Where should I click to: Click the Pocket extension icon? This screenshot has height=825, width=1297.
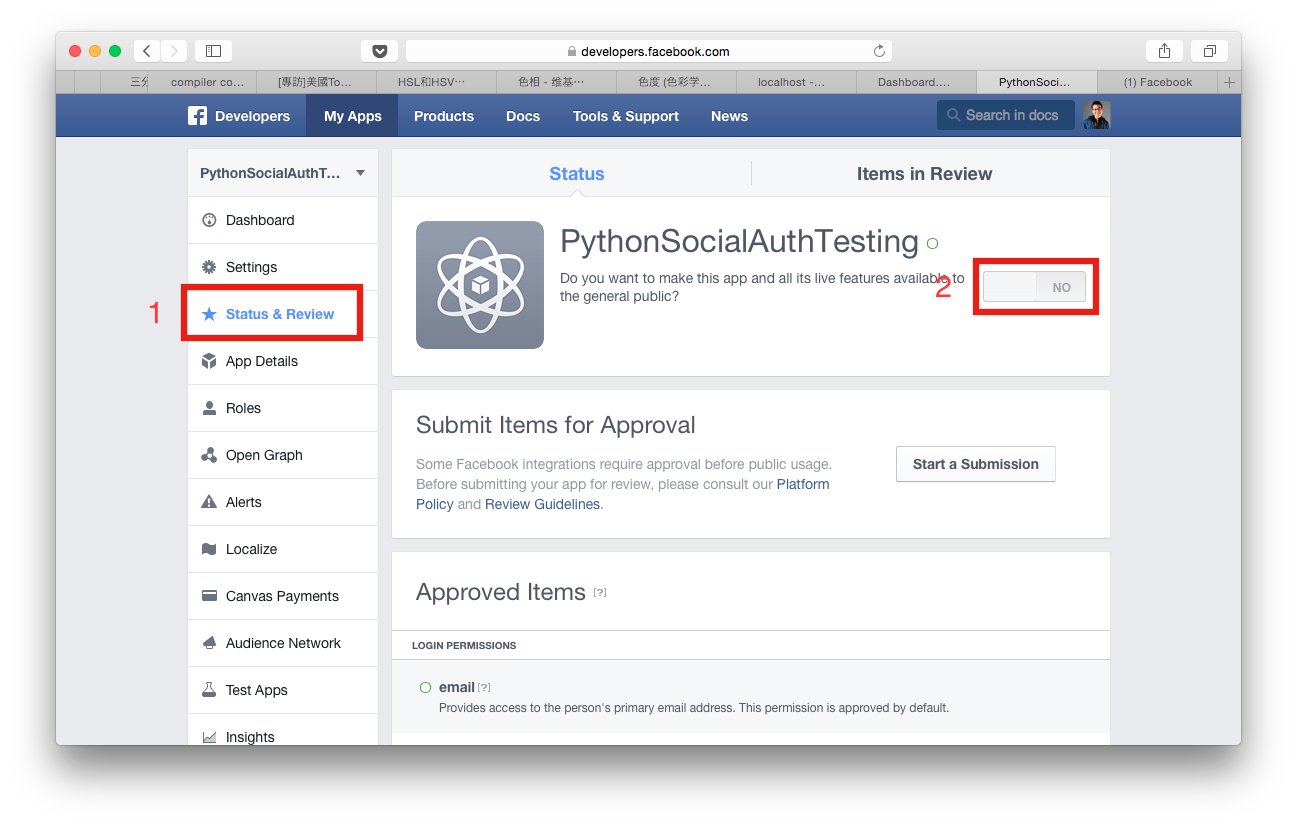click(x=379, y=51)
